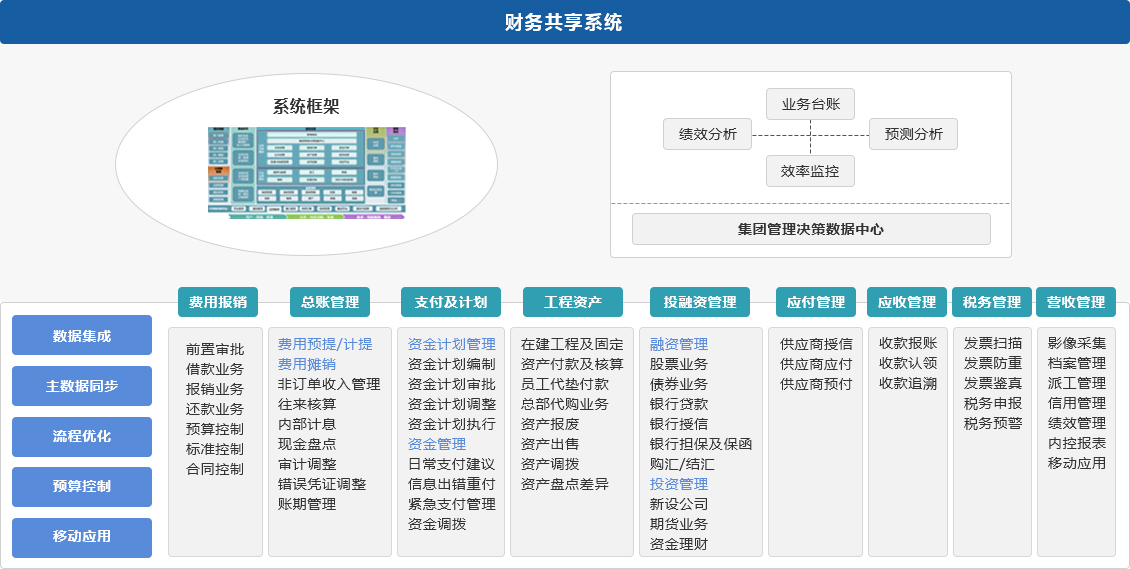Open the 工程资产 tab
The width and height of the screenshot is (1130, 569).
click(x=572, y=302)
